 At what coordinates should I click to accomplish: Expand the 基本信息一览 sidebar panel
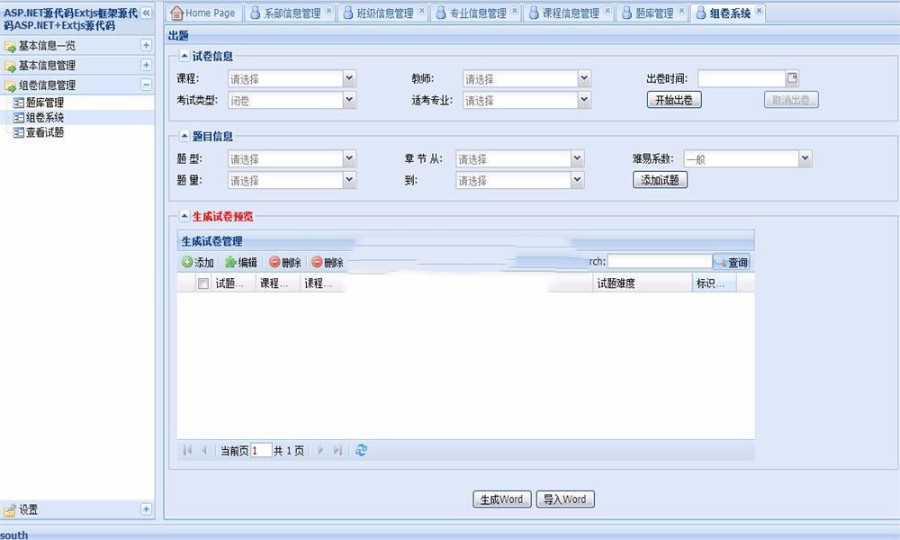point(146,45)
